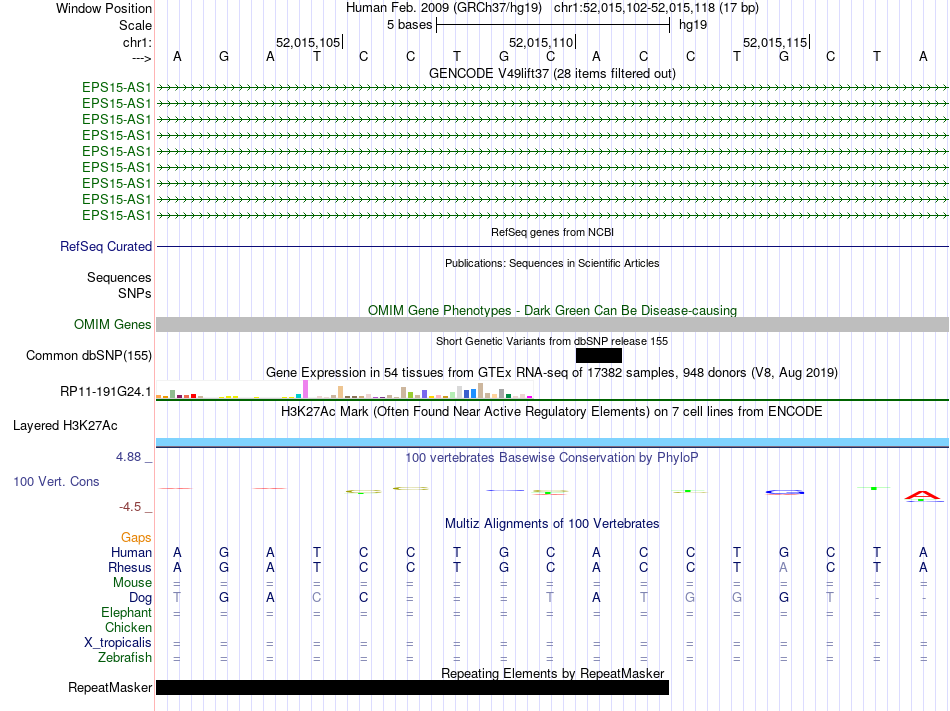This screenshot has height=711, width=950.
Task: Click the OMIM Genes track label
Action: coord(112,325)
